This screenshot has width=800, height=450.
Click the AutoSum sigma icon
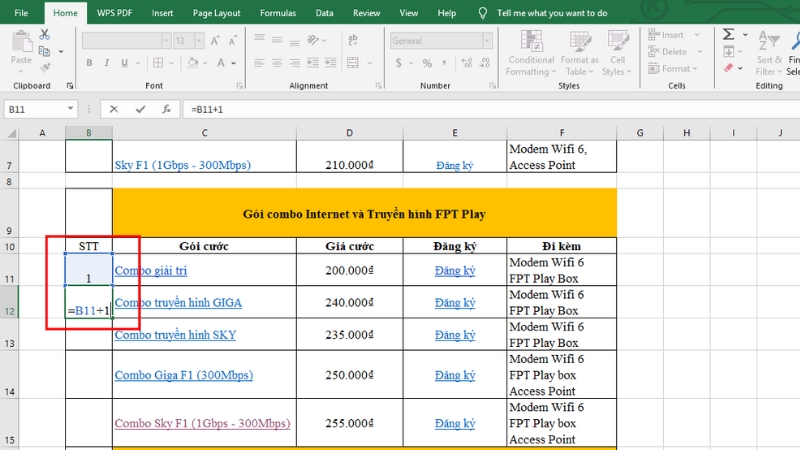tap(729, 34)
